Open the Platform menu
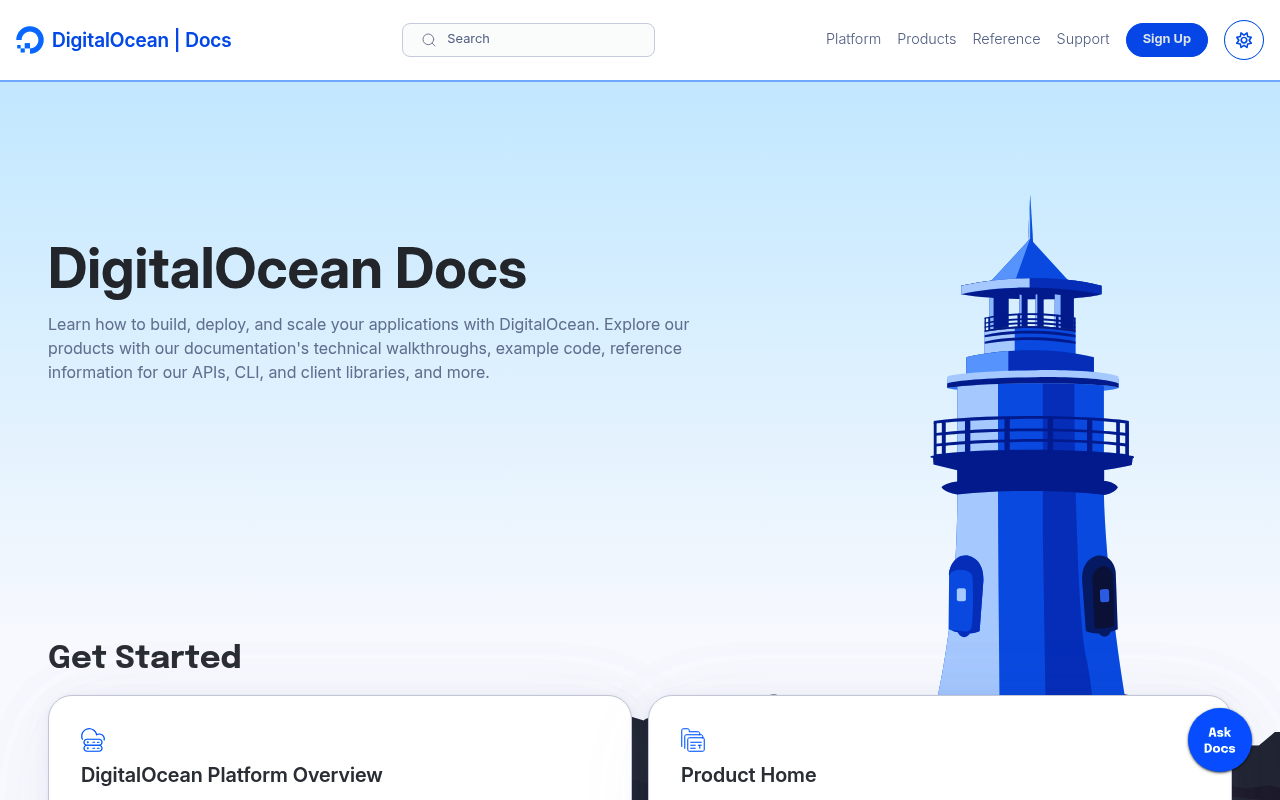Viewport: 1280px width, 800px height. pos(853,39)
